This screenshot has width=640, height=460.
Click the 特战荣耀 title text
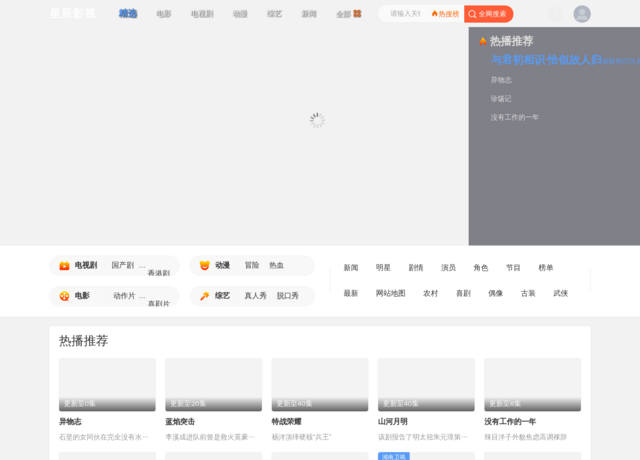click(x=287, y=422)
